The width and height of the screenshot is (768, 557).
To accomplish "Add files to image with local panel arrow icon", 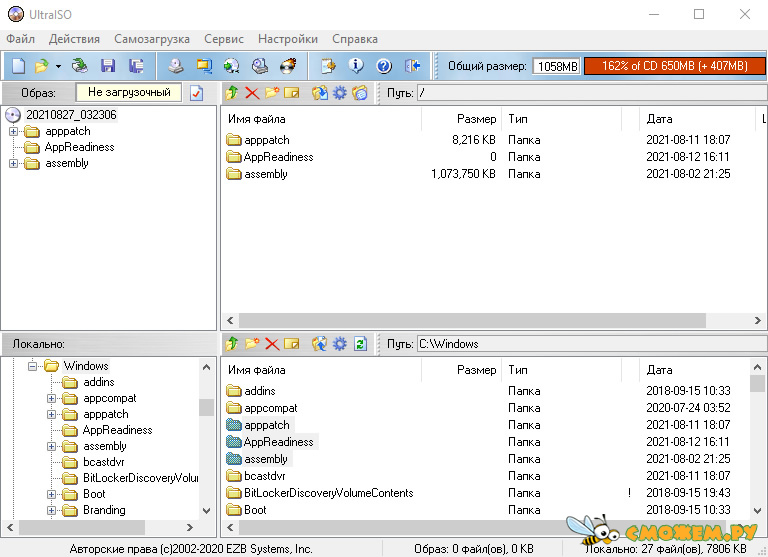I will [320, 344].
